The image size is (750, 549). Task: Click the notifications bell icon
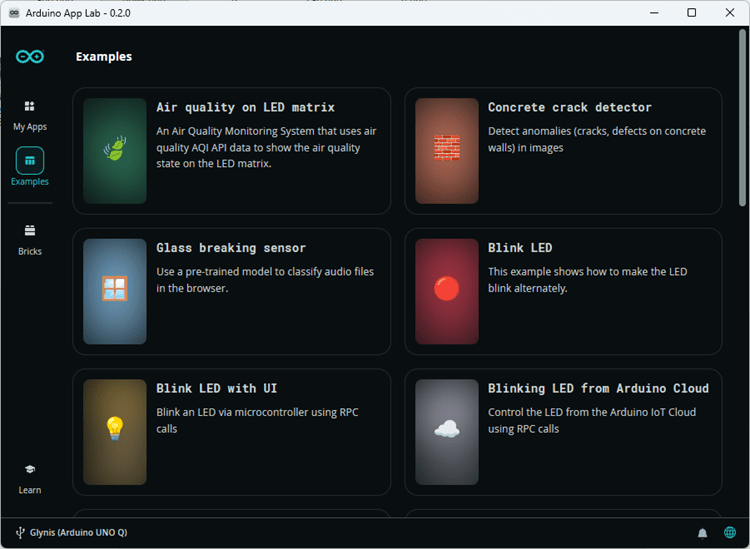(703, 533)
